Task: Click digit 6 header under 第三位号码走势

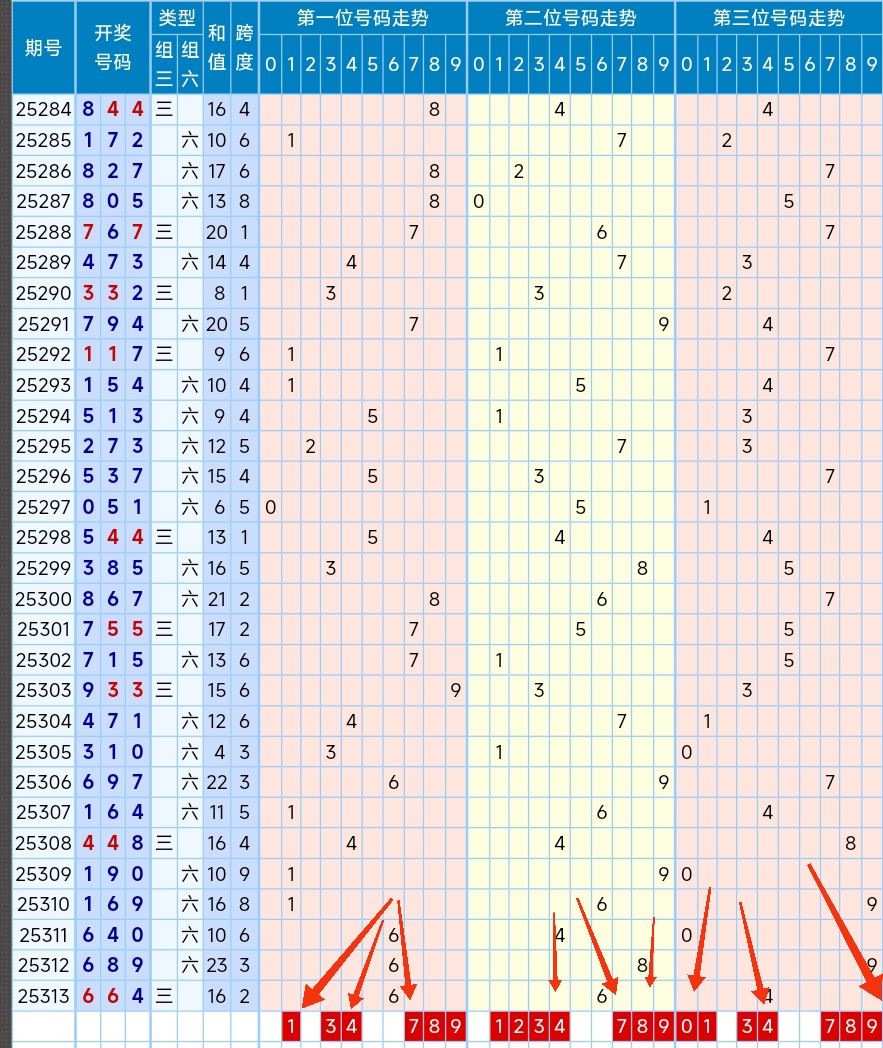Action: coord(809,64)
